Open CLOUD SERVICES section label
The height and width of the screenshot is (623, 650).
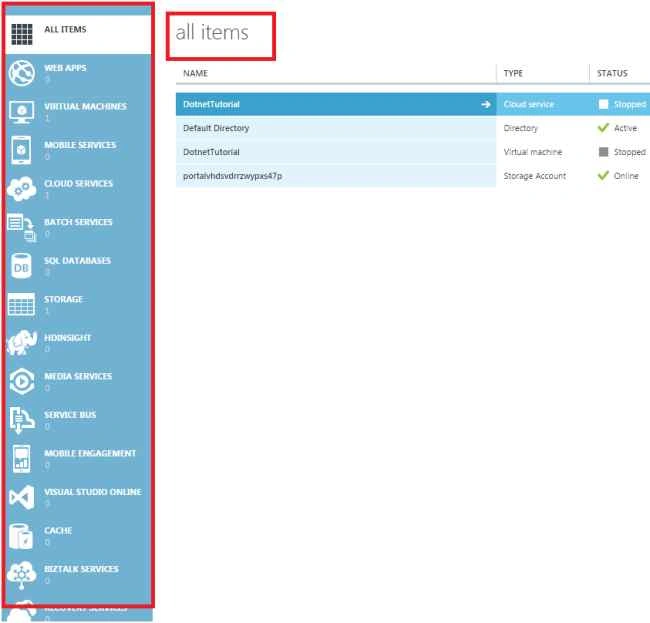click(78, 184)
